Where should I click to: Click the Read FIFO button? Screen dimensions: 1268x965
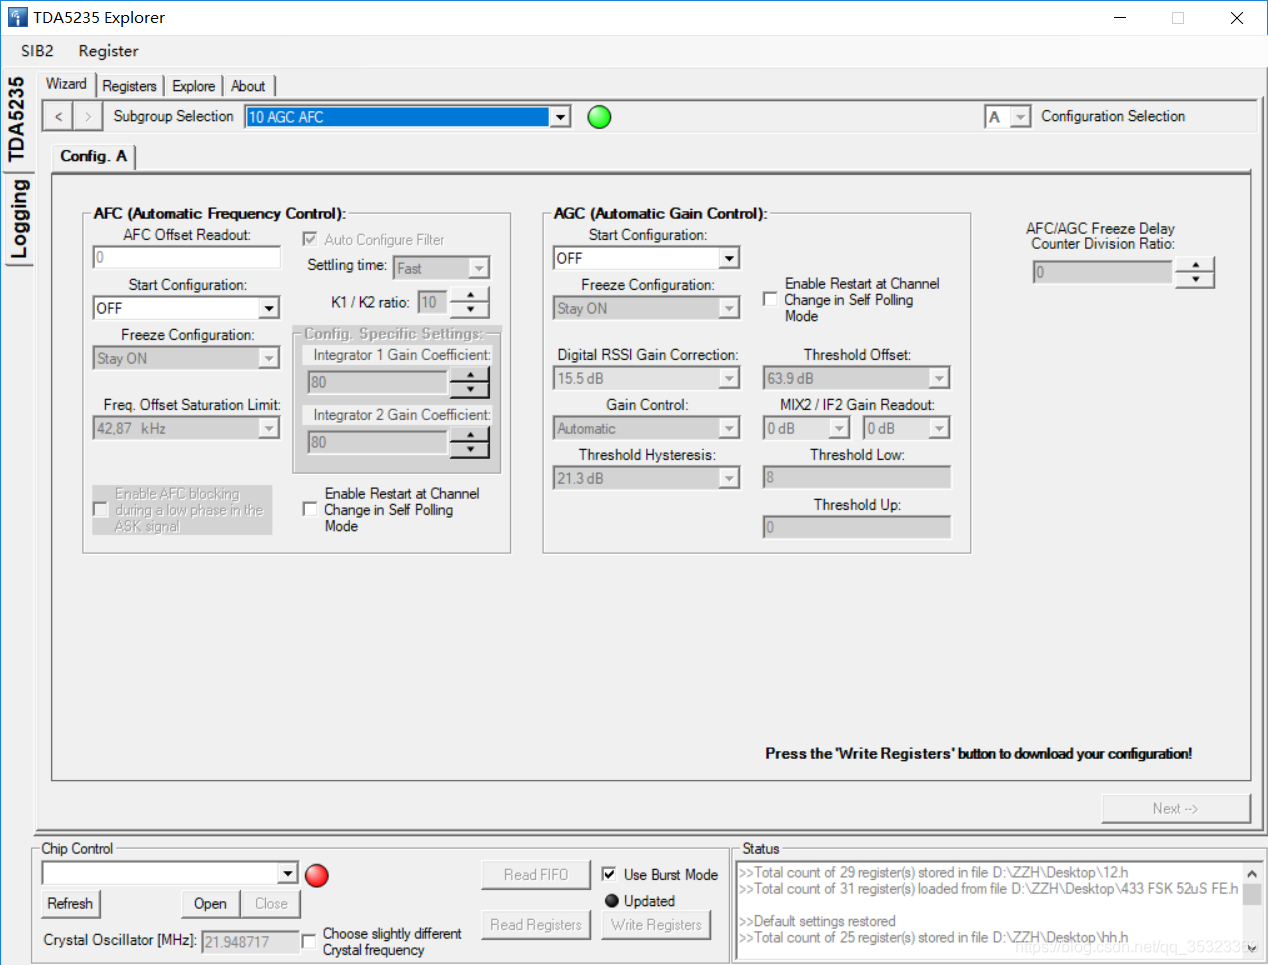(x=536, y=875)
